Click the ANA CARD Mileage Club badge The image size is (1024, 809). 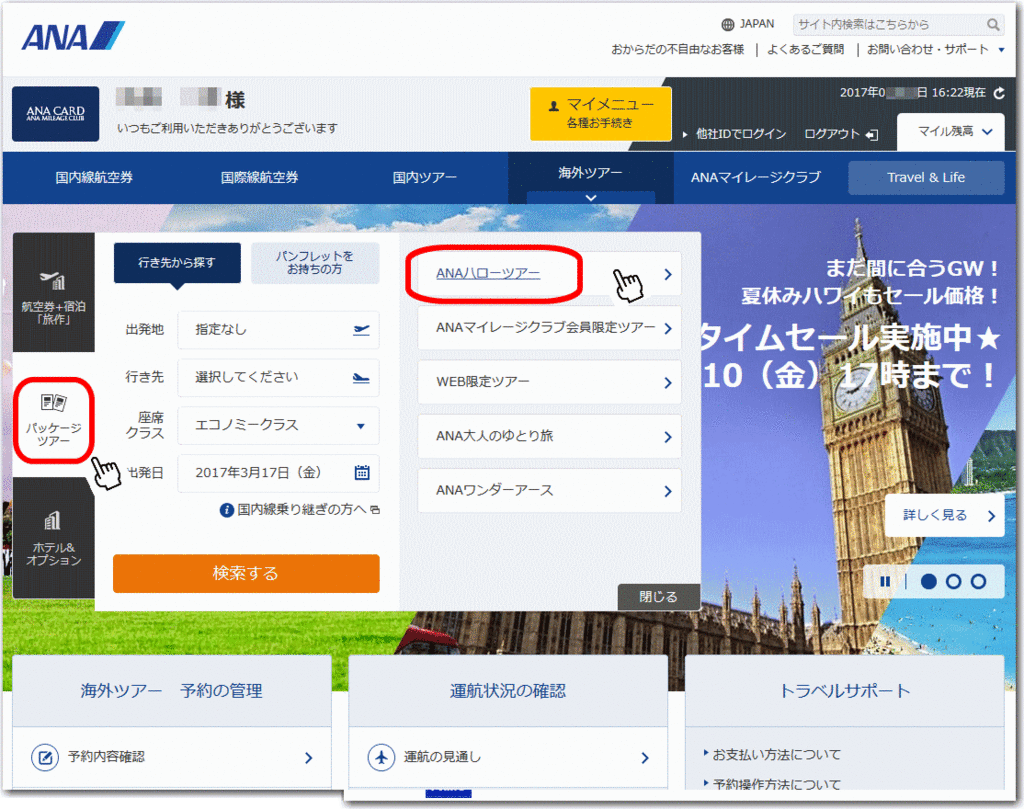click(56, 114)
